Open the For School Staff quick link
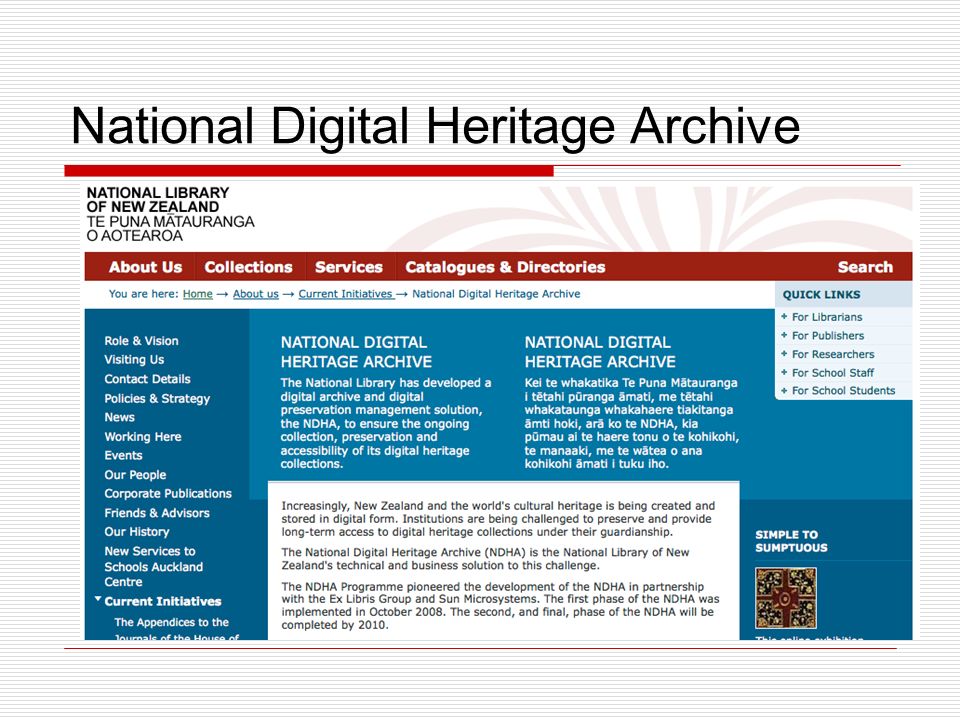 coord(833,372)
